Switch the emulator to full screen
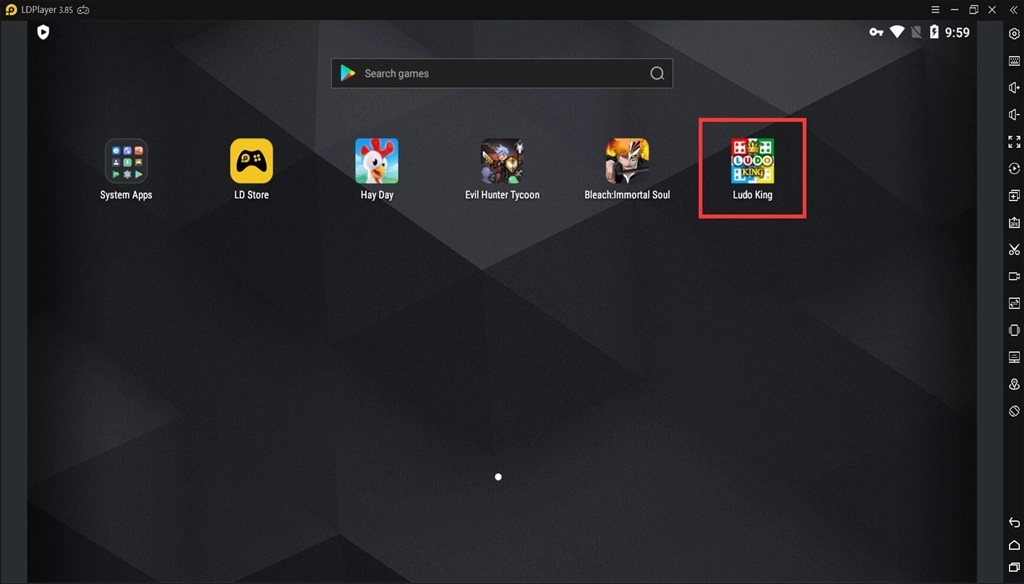Image resolution: width=1024 pixels, height=584 pixels. click(1014, 142)
